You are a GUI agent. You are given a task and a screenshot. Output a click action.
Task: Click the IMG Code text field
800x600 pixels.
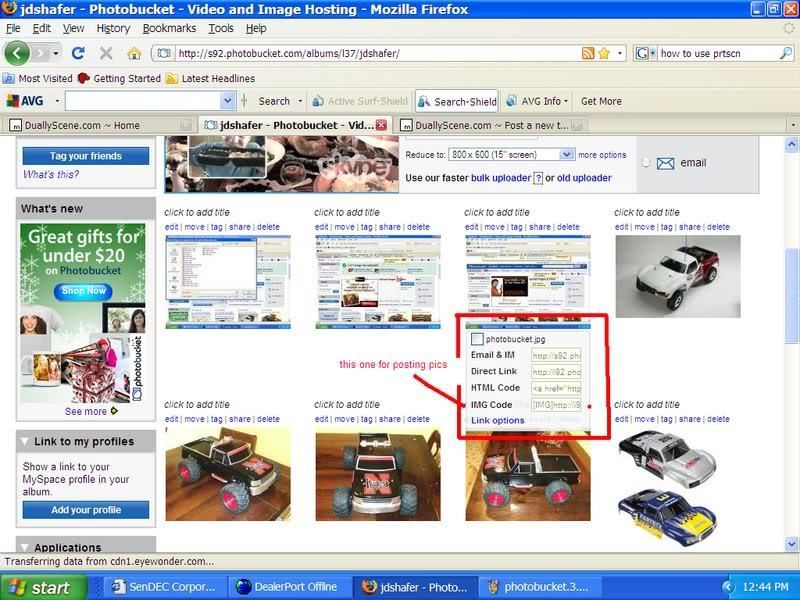[556, 404]
